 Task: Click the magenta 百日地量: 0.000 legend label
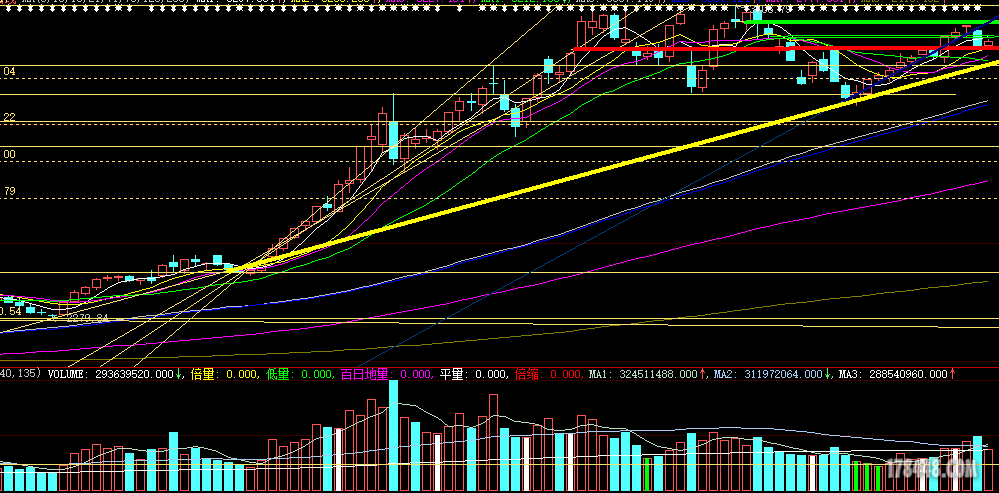pyautogui.click(x=386, y=374)
